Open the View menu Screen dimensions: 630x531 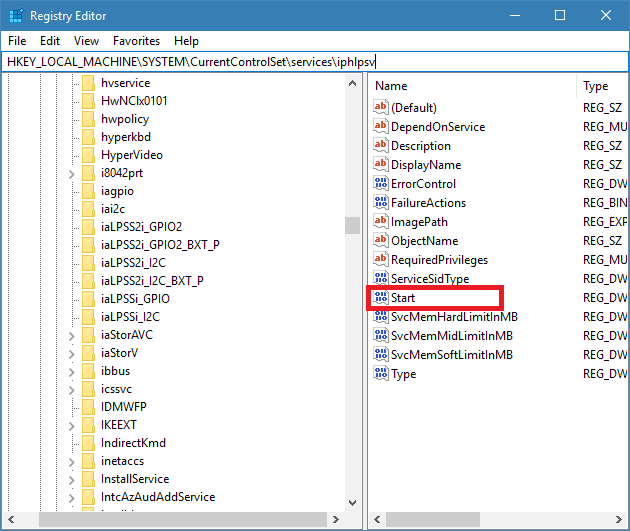point(86,41)
